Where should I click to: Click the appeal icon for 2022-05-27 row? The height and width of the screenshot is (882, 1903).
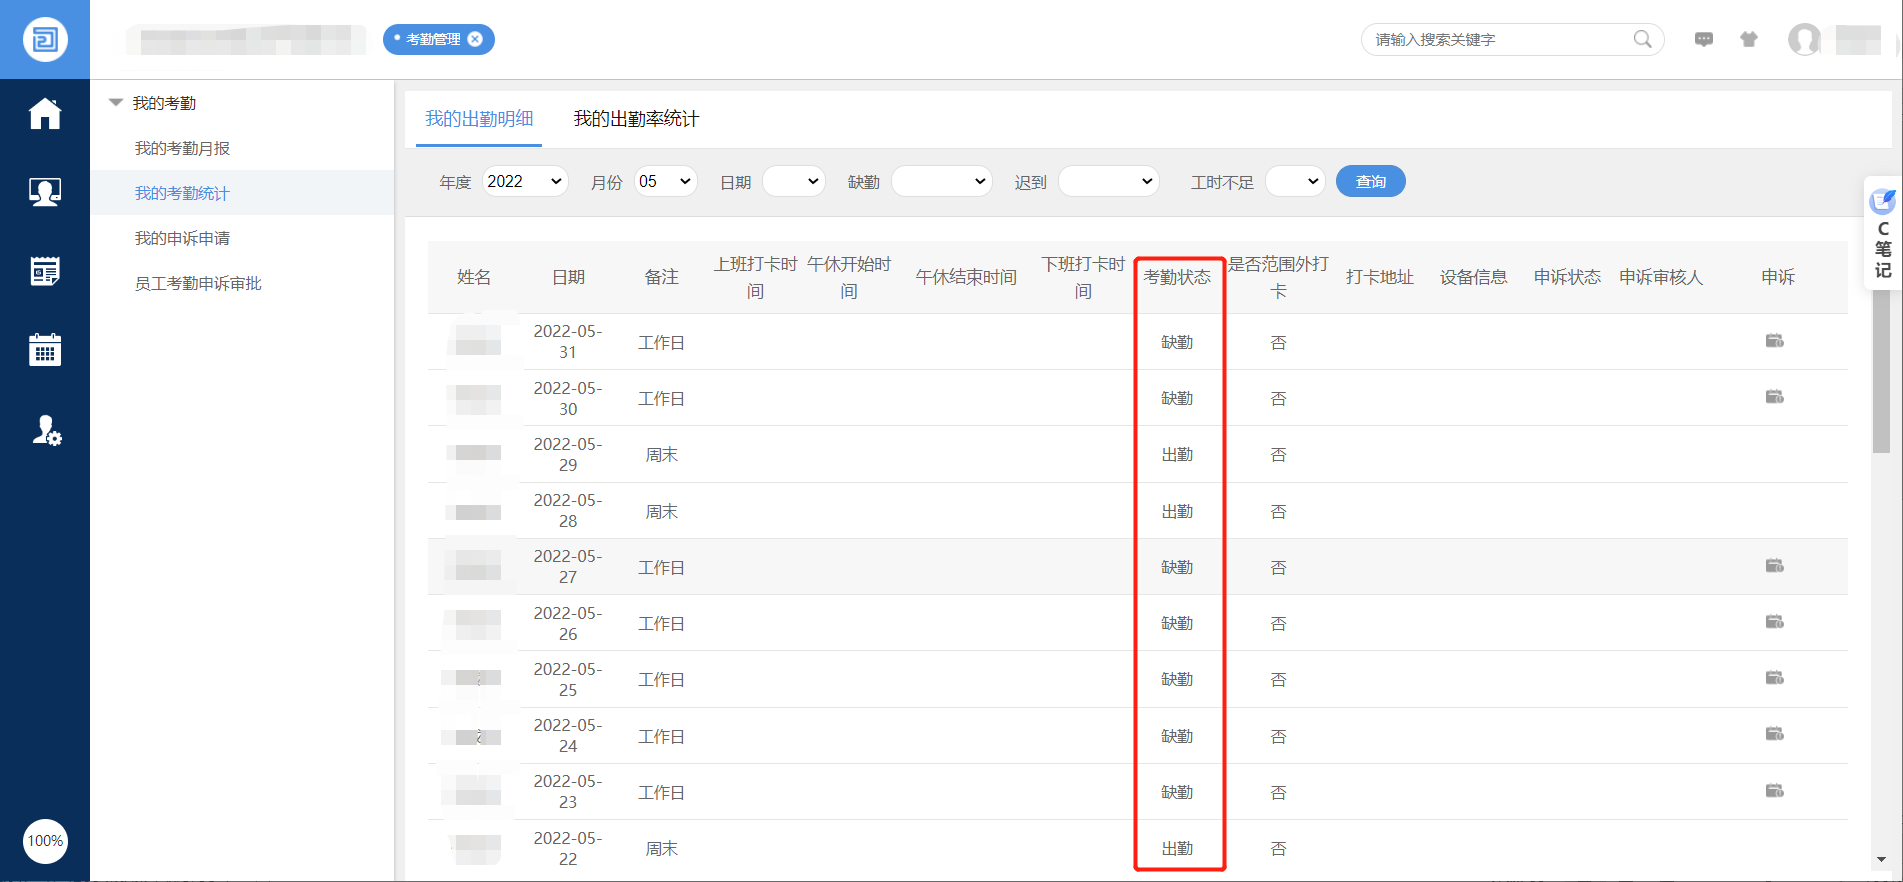pos(1775,566)
